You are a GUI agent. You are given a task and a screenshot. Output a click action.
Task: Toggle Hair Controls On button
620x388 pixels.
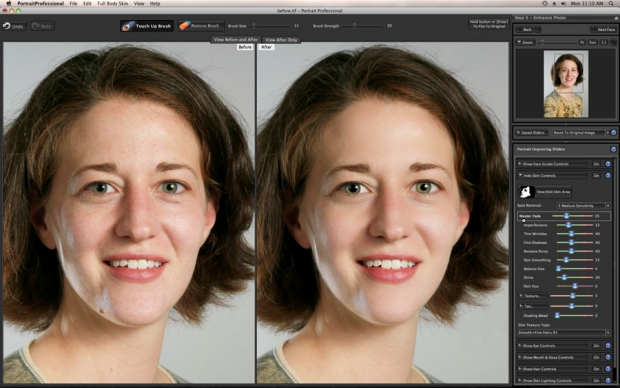(x=596, y=369)
